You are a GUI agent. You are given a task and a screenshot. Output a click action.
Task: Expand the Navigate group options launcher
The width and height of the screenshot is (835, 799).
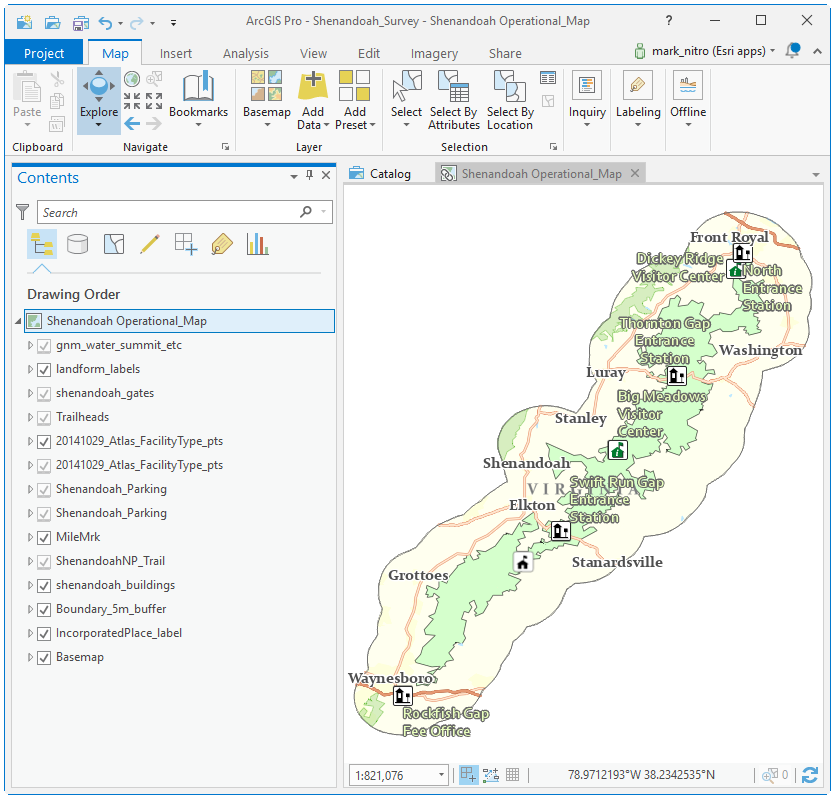(225, 147)
